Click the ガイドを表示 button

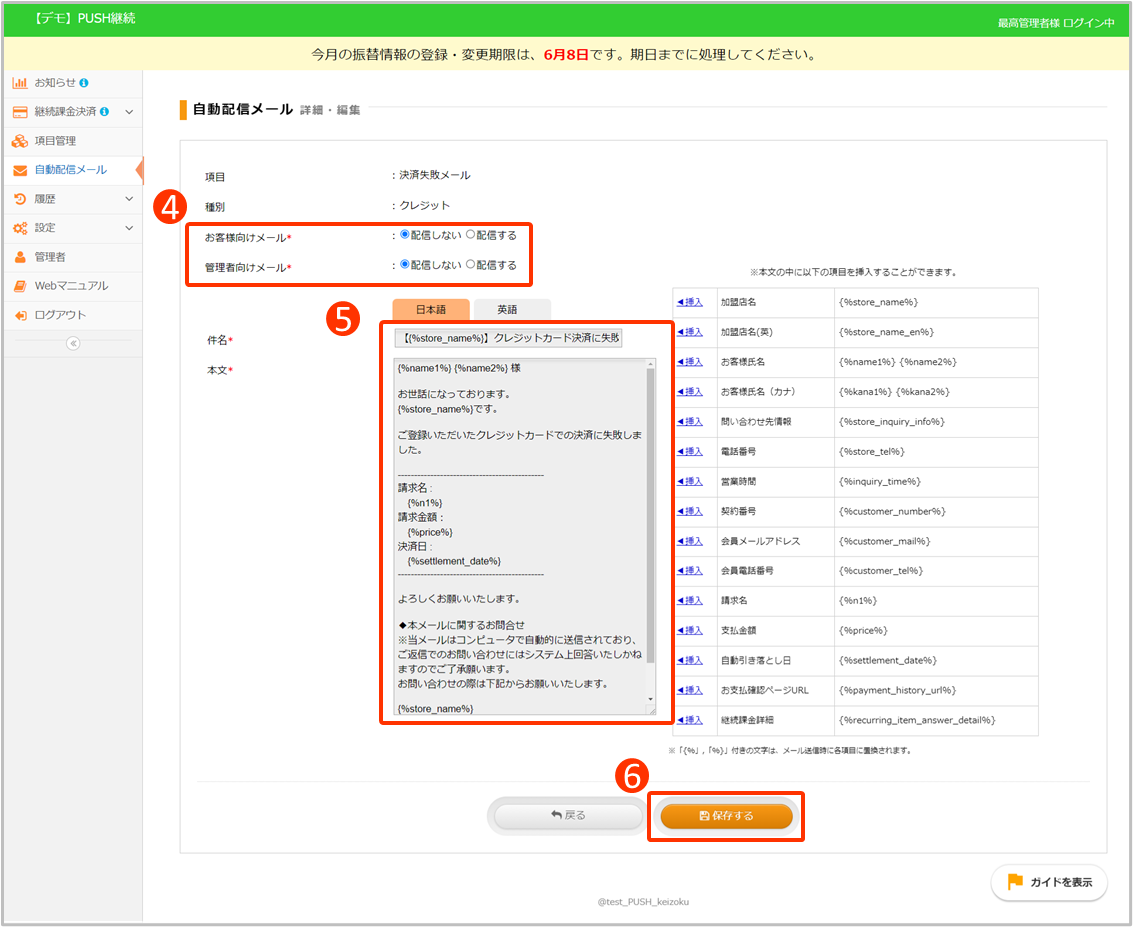pos(1048,882)
